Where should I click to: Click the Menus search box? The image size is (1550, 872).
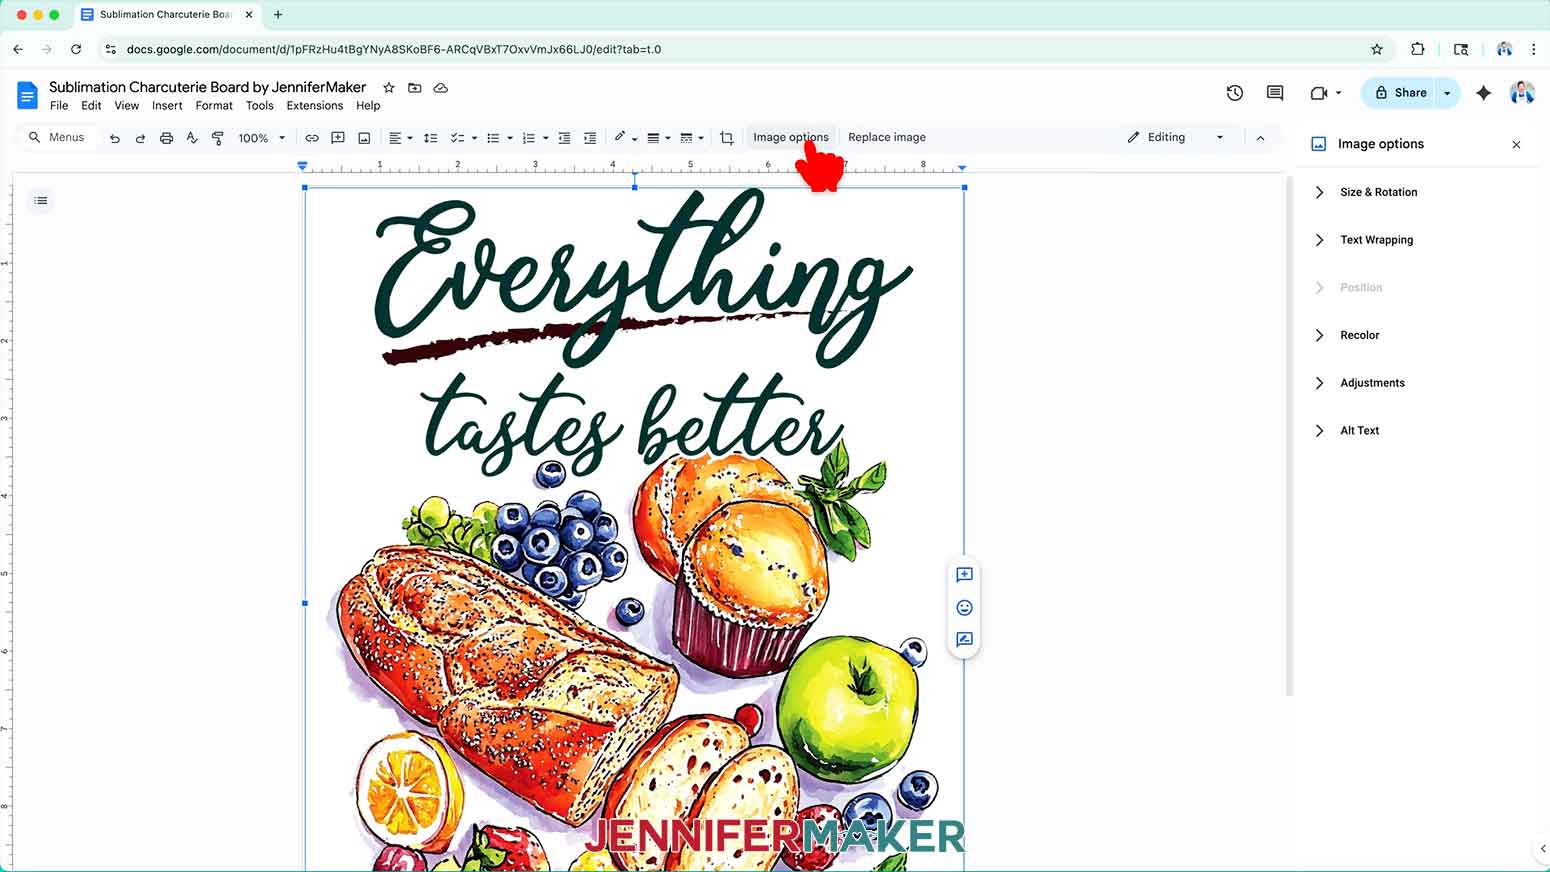point(58,138)
